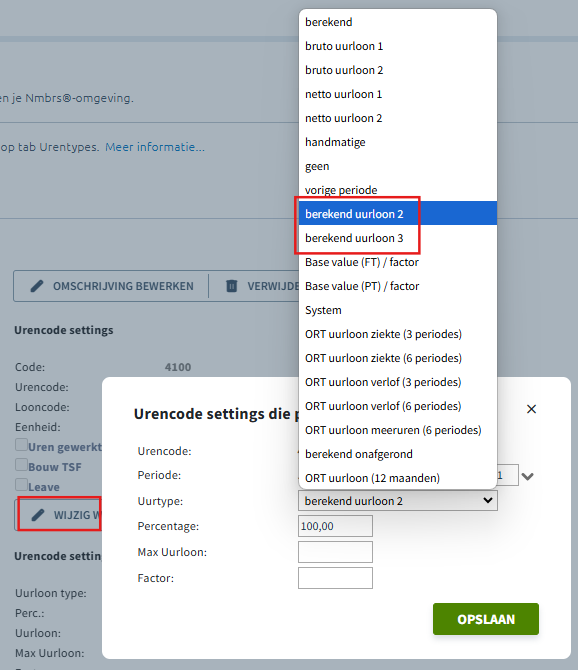Select 'berekend onafgerond' from the list

398,454
